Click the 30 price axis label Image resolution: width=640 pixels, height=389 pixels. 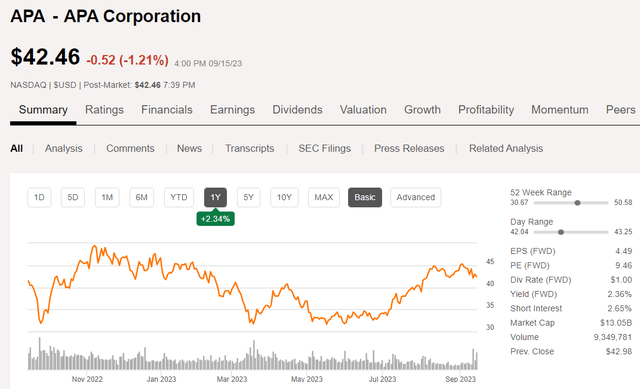[x=490, y=327]
